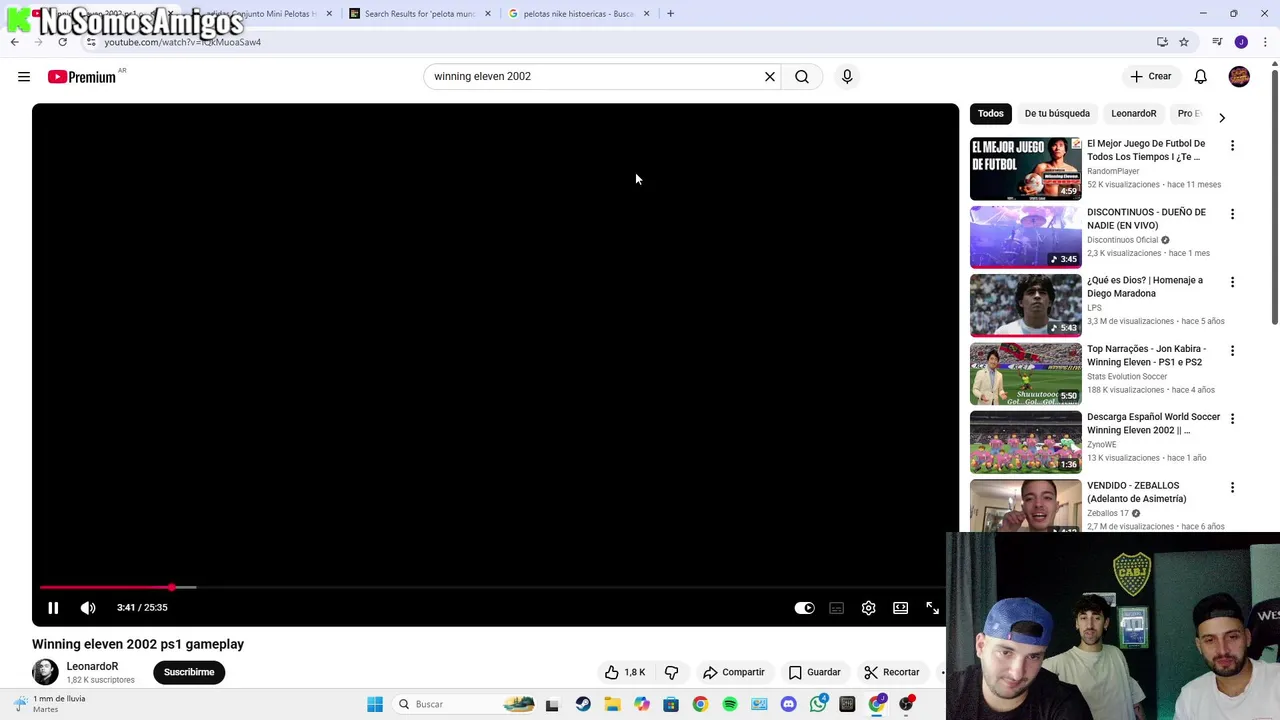
Task: Clear the search text with the X icon
Action: coord(770,77)
